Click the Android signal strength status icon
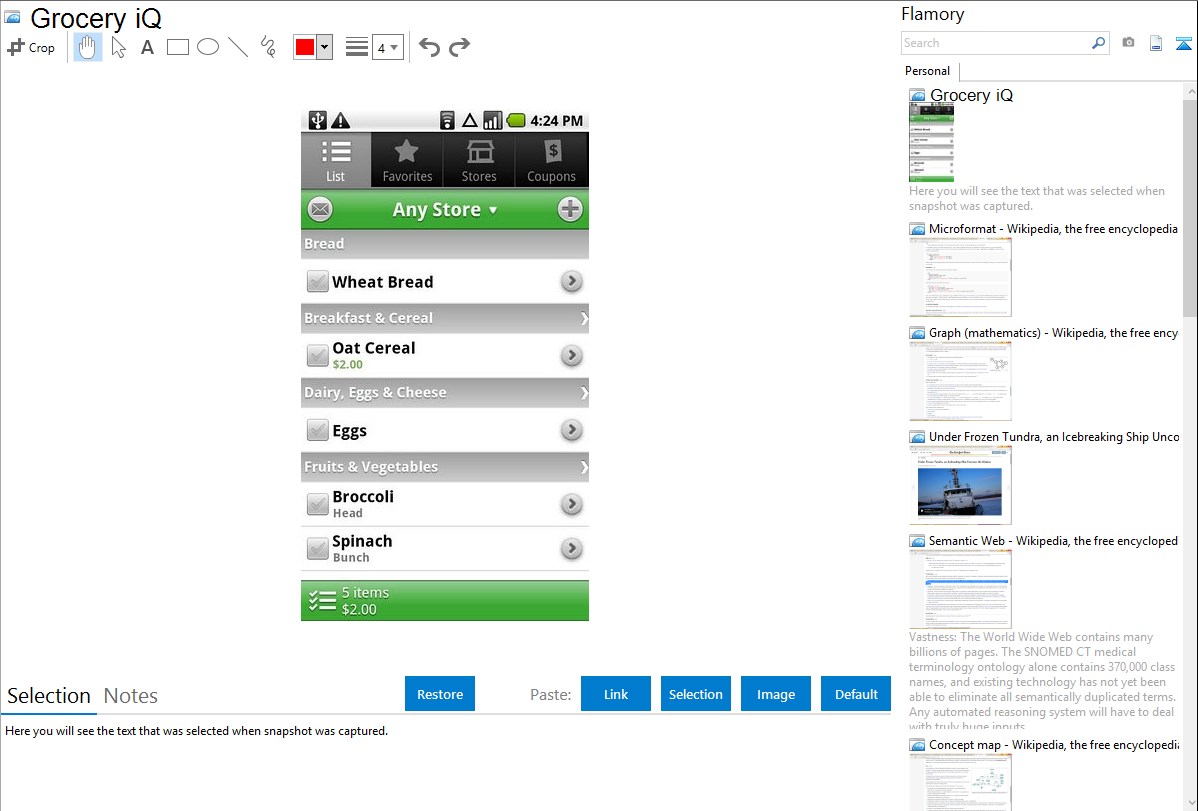1198x811 pixels. click(x=492, y=120)
